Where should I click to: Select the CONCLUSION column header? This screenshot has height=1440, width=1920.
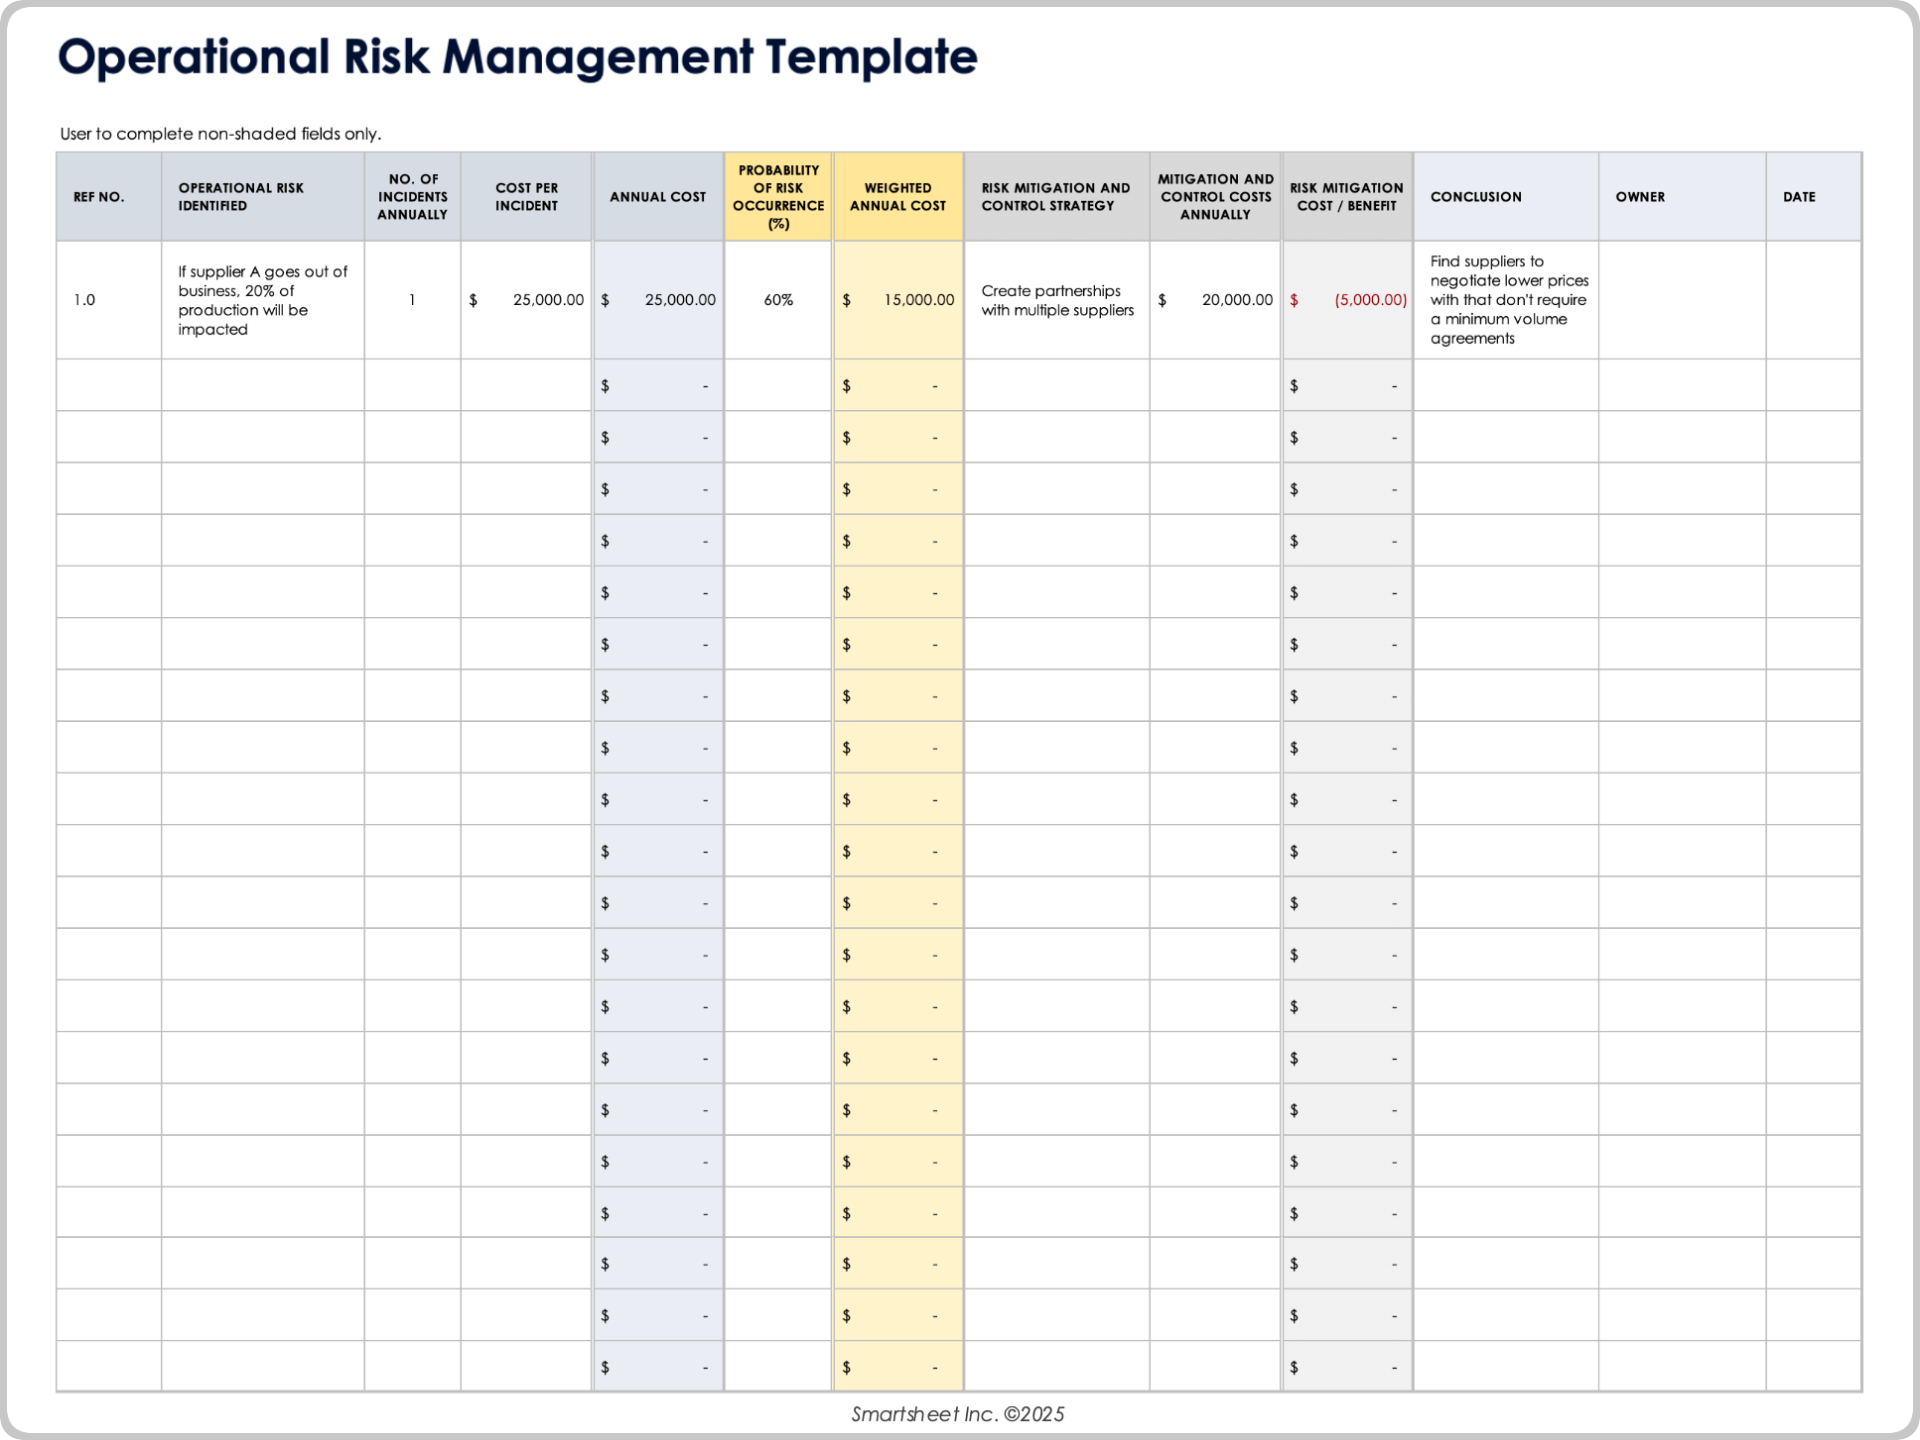[x=1476, y=196]
